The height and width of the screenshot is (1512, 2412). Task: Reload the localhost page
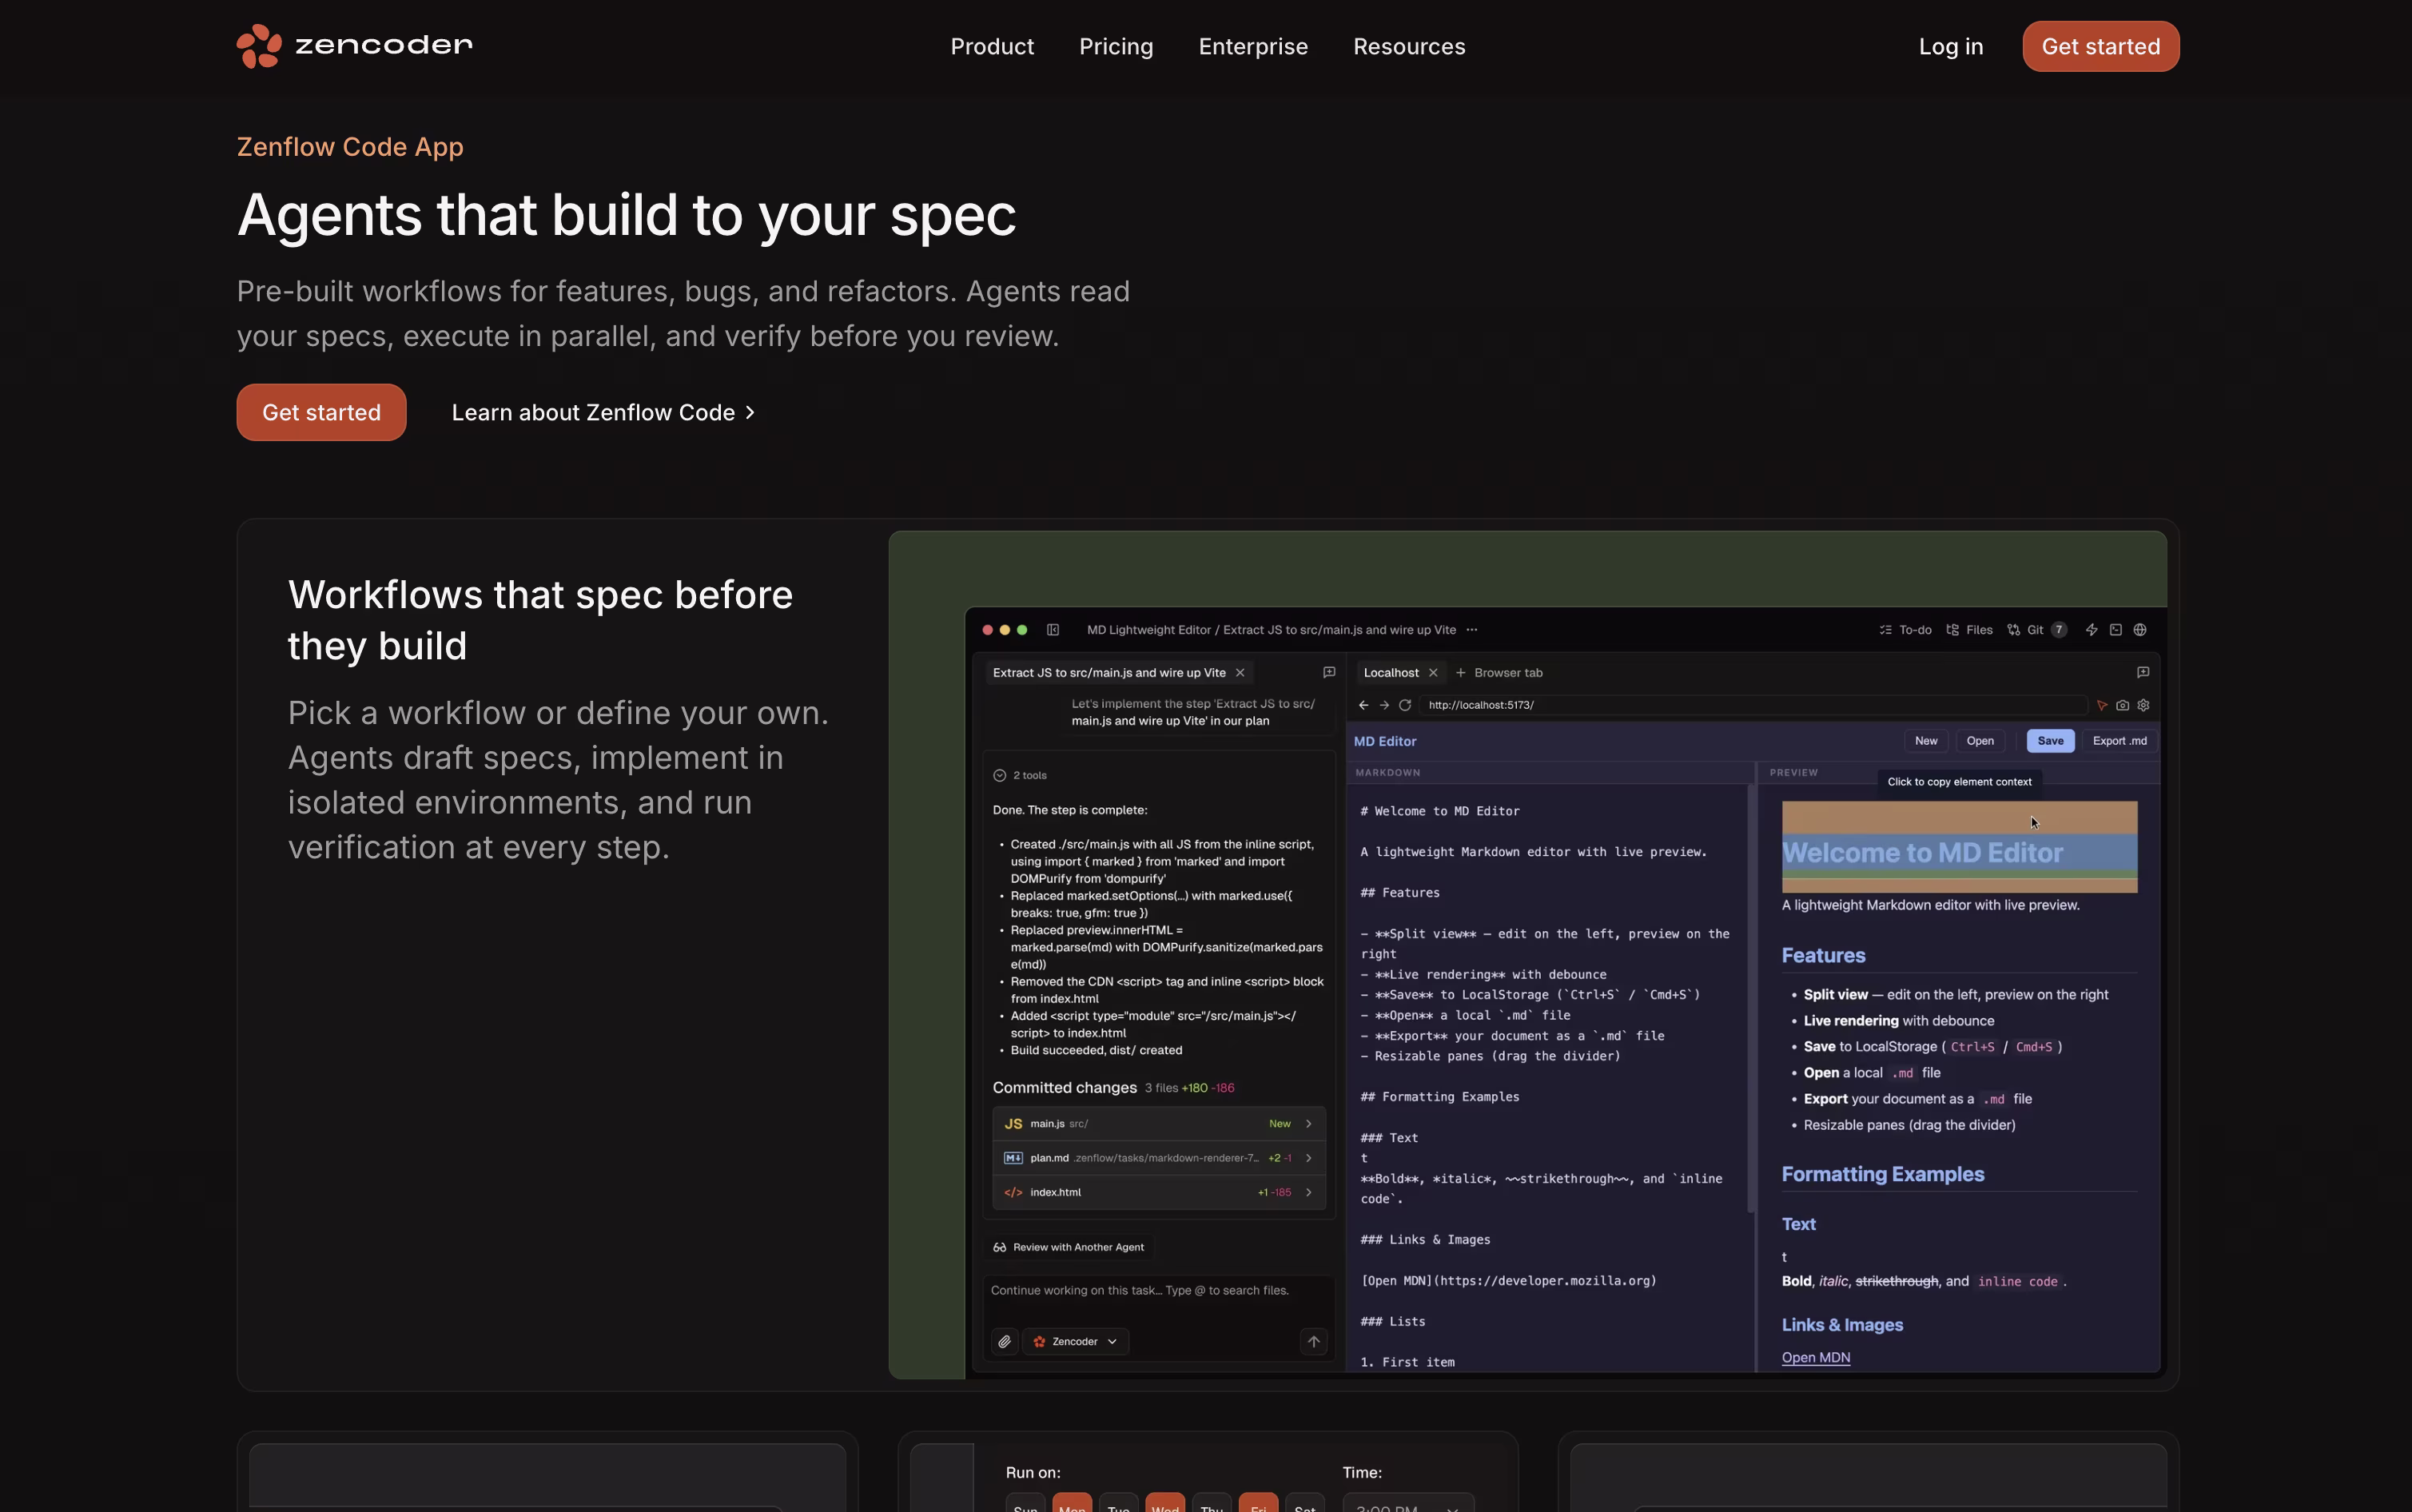(1405, 705)
